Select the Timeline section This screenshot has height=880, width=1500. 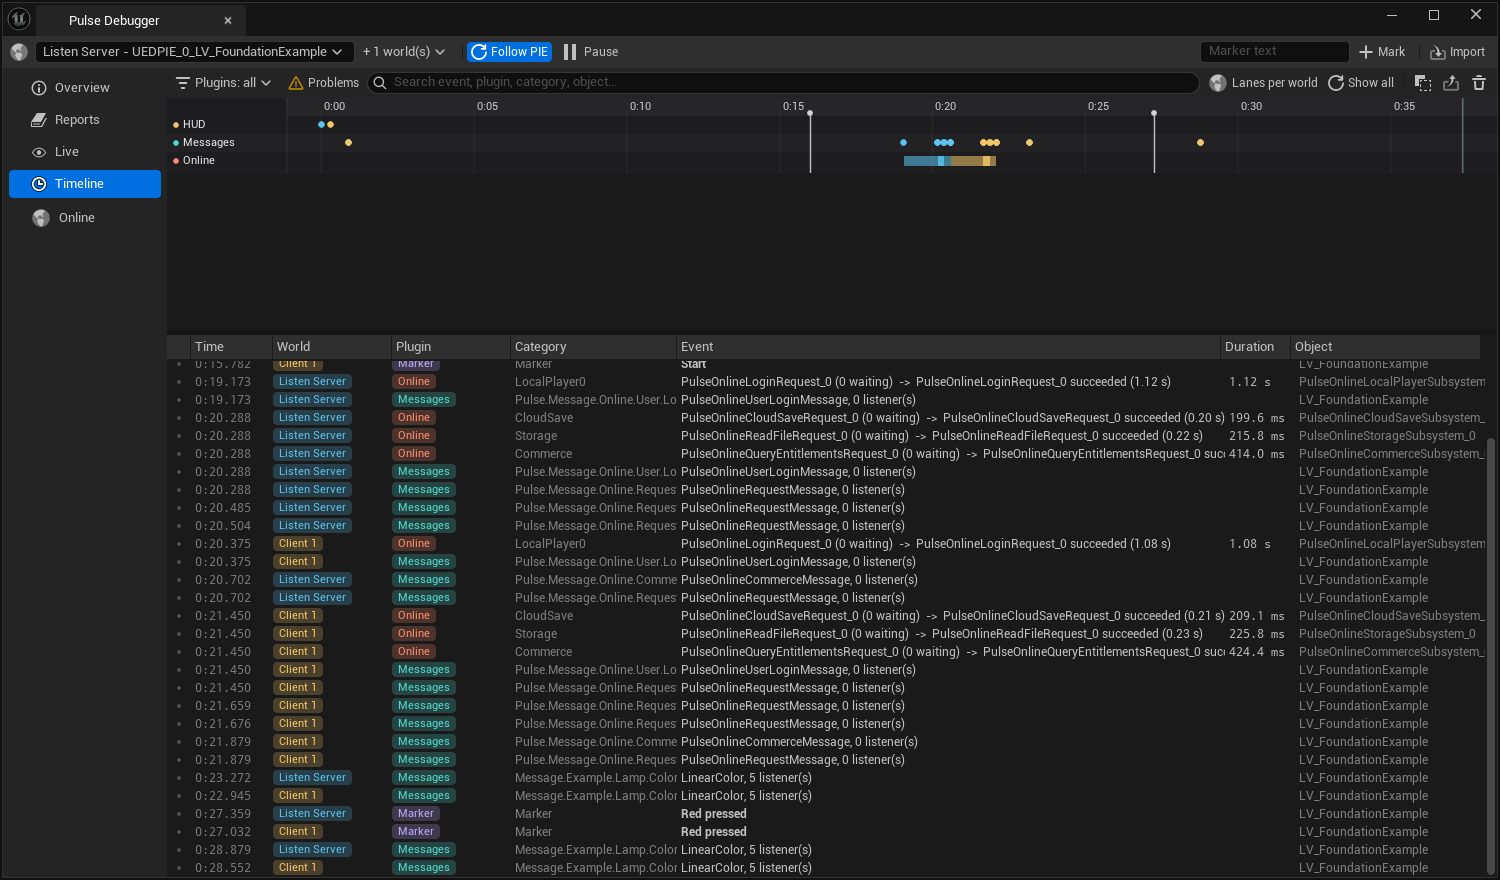coord(85,184)
